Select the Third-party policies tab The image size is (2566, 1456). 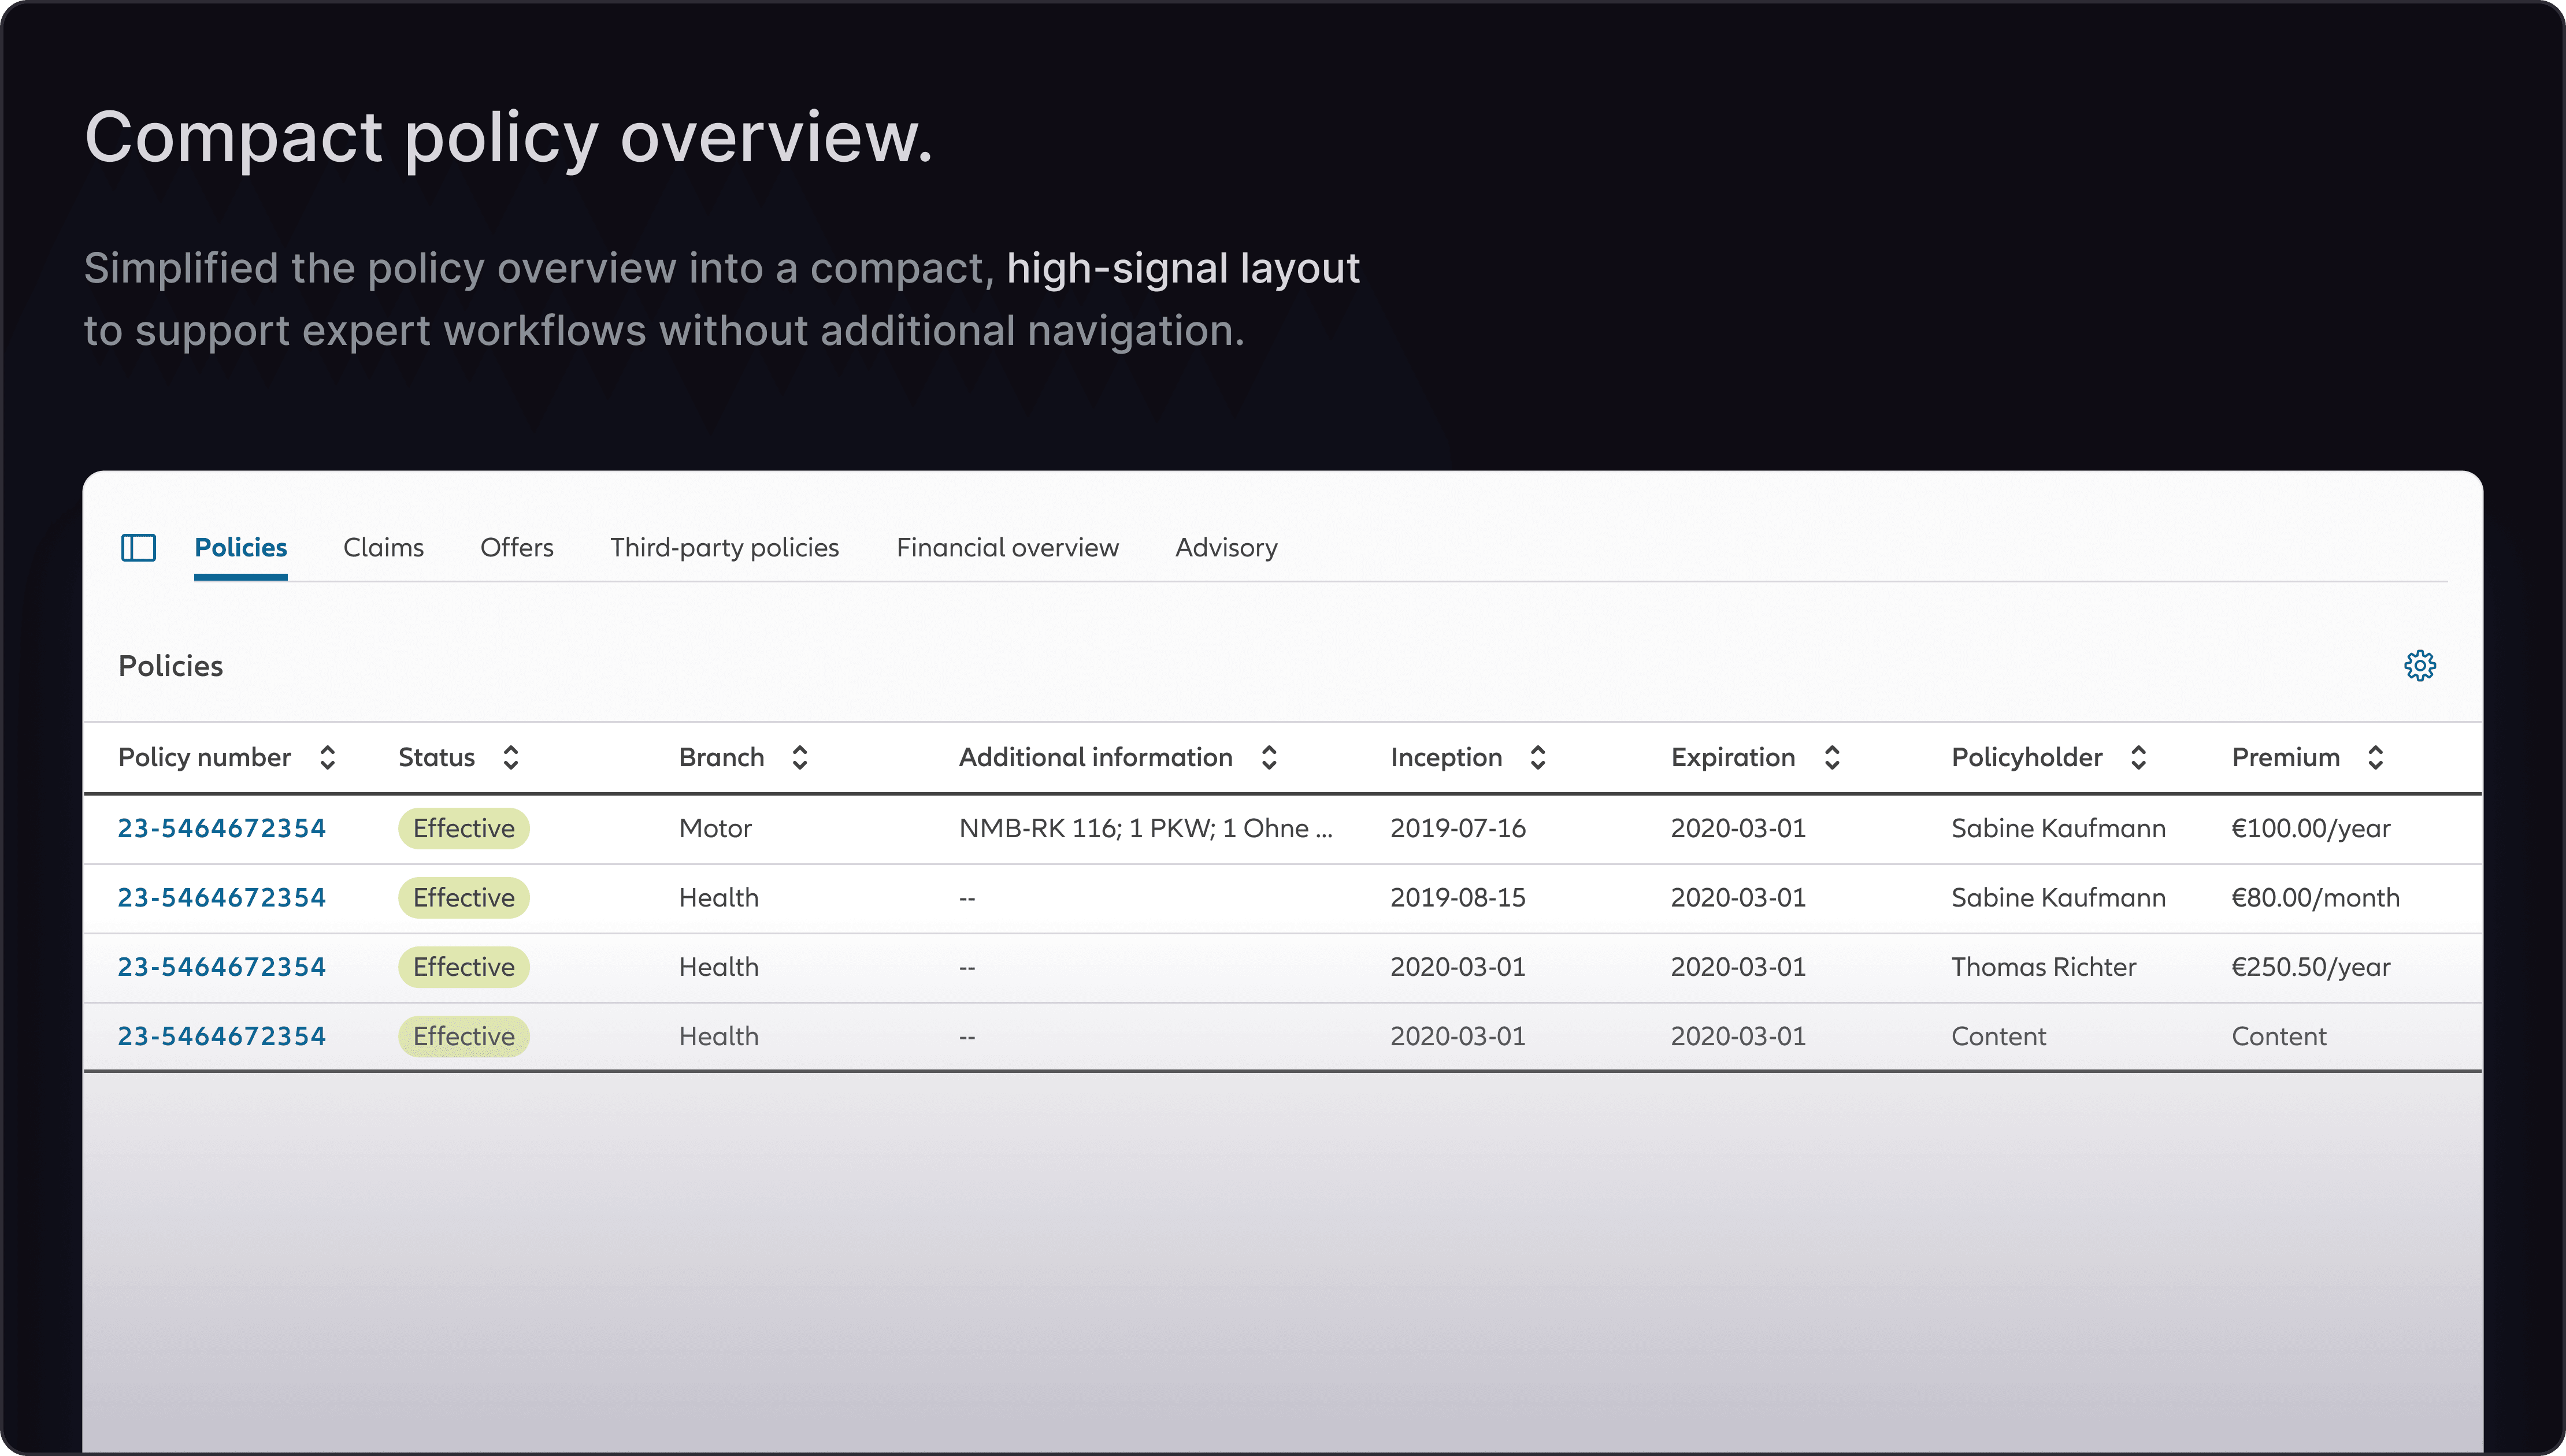[x=724, y=547]
